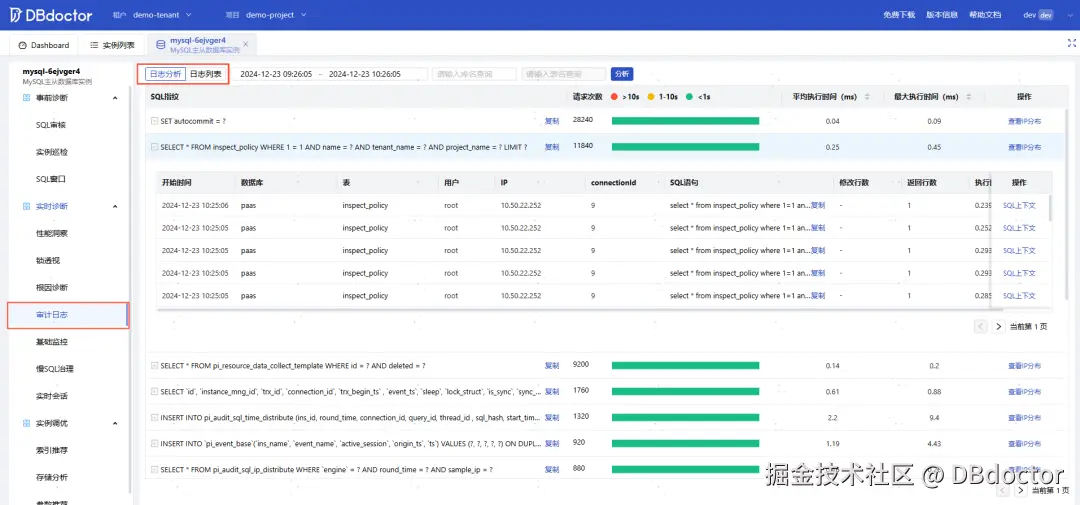View IP distribution for SET autocommit
Image resolution: width=1080 pixels, height=505 pixels.
pyautogui.click(x=1024, y=121)
